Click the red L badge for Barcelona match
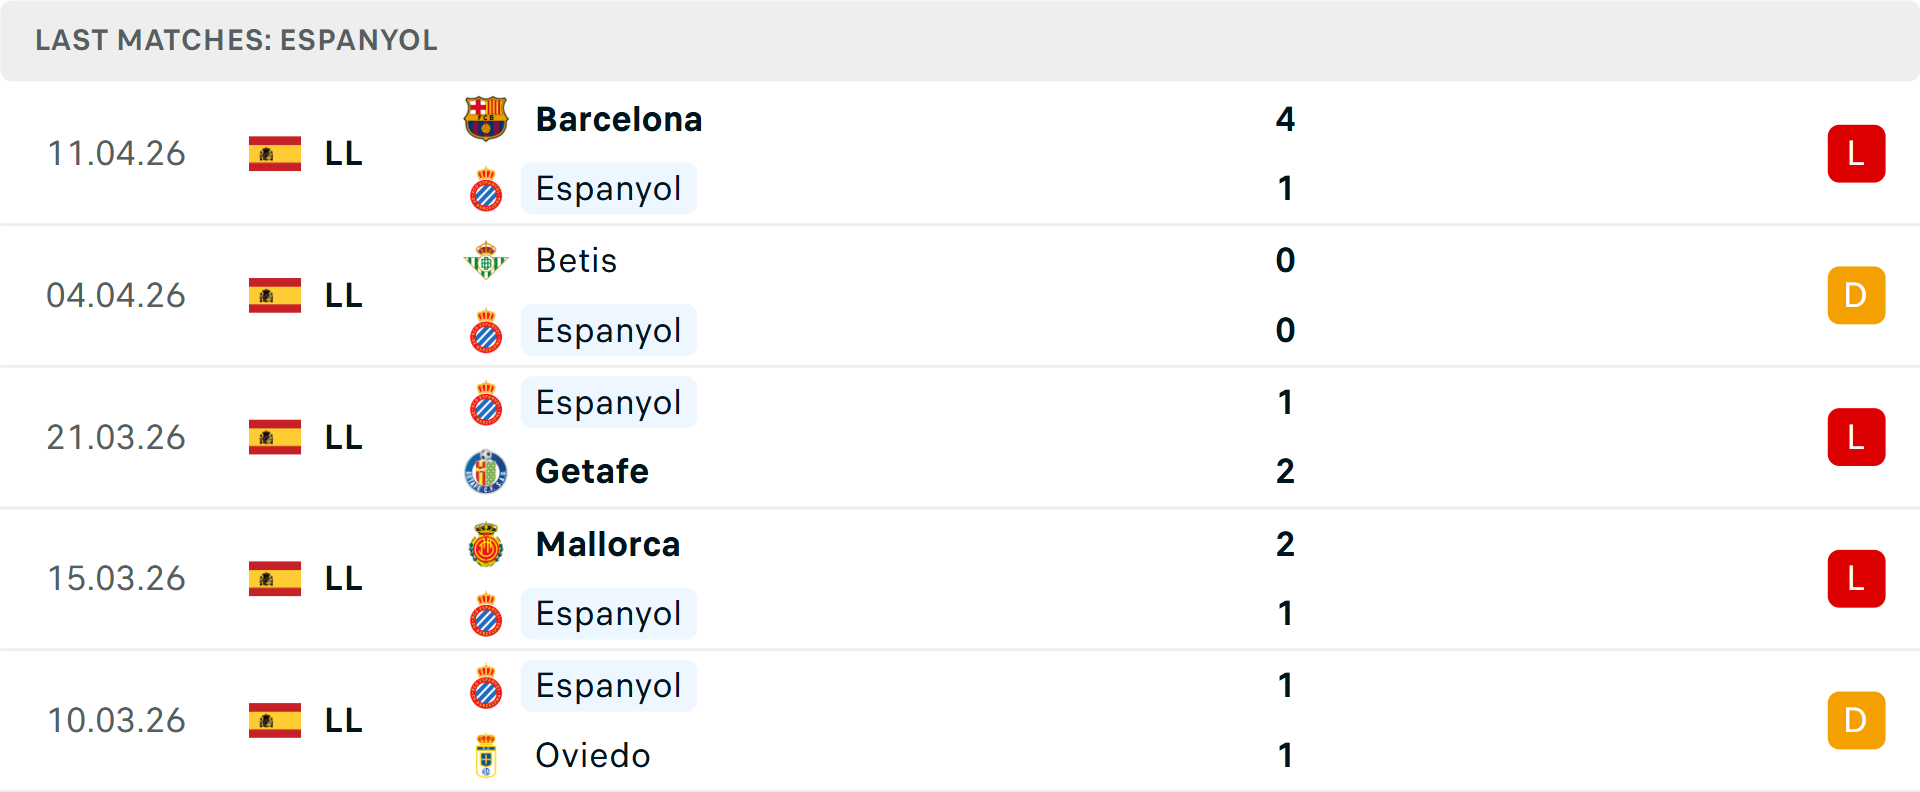 1856,154
